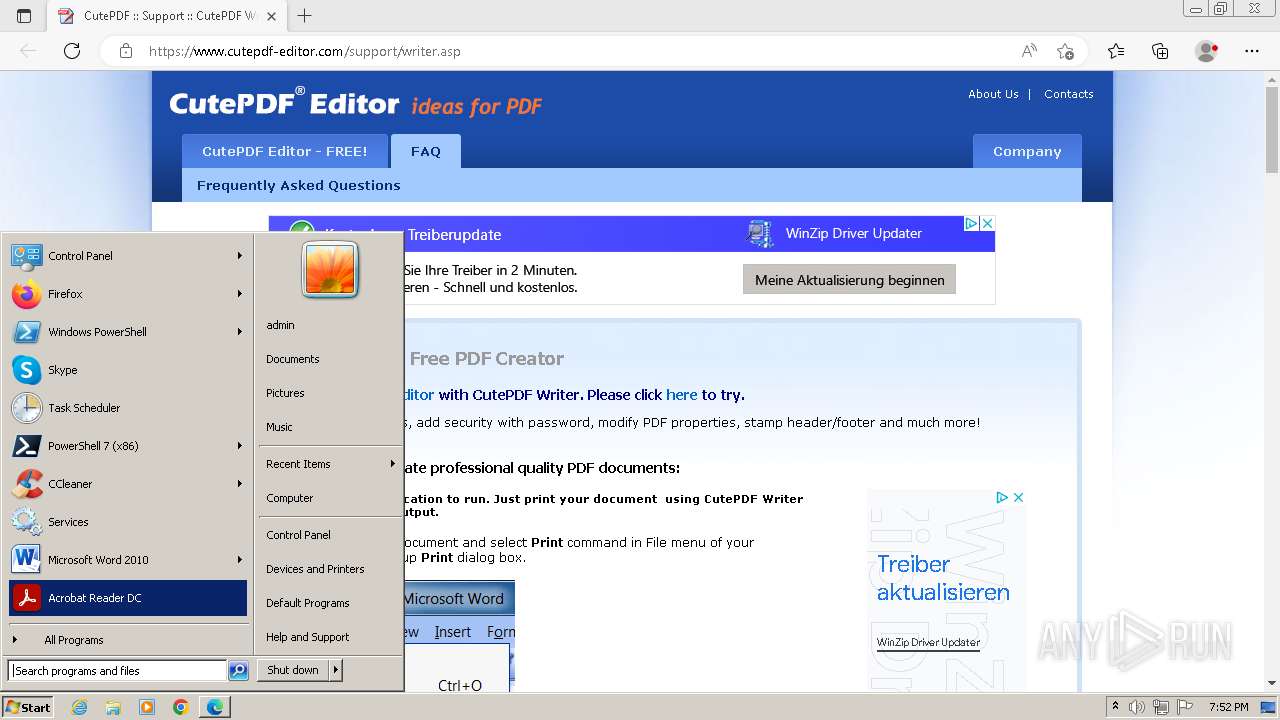Open Shut down options arrow
Image resolution: width=1280 pixels, height=720 pixels.
tap(336, 670)
